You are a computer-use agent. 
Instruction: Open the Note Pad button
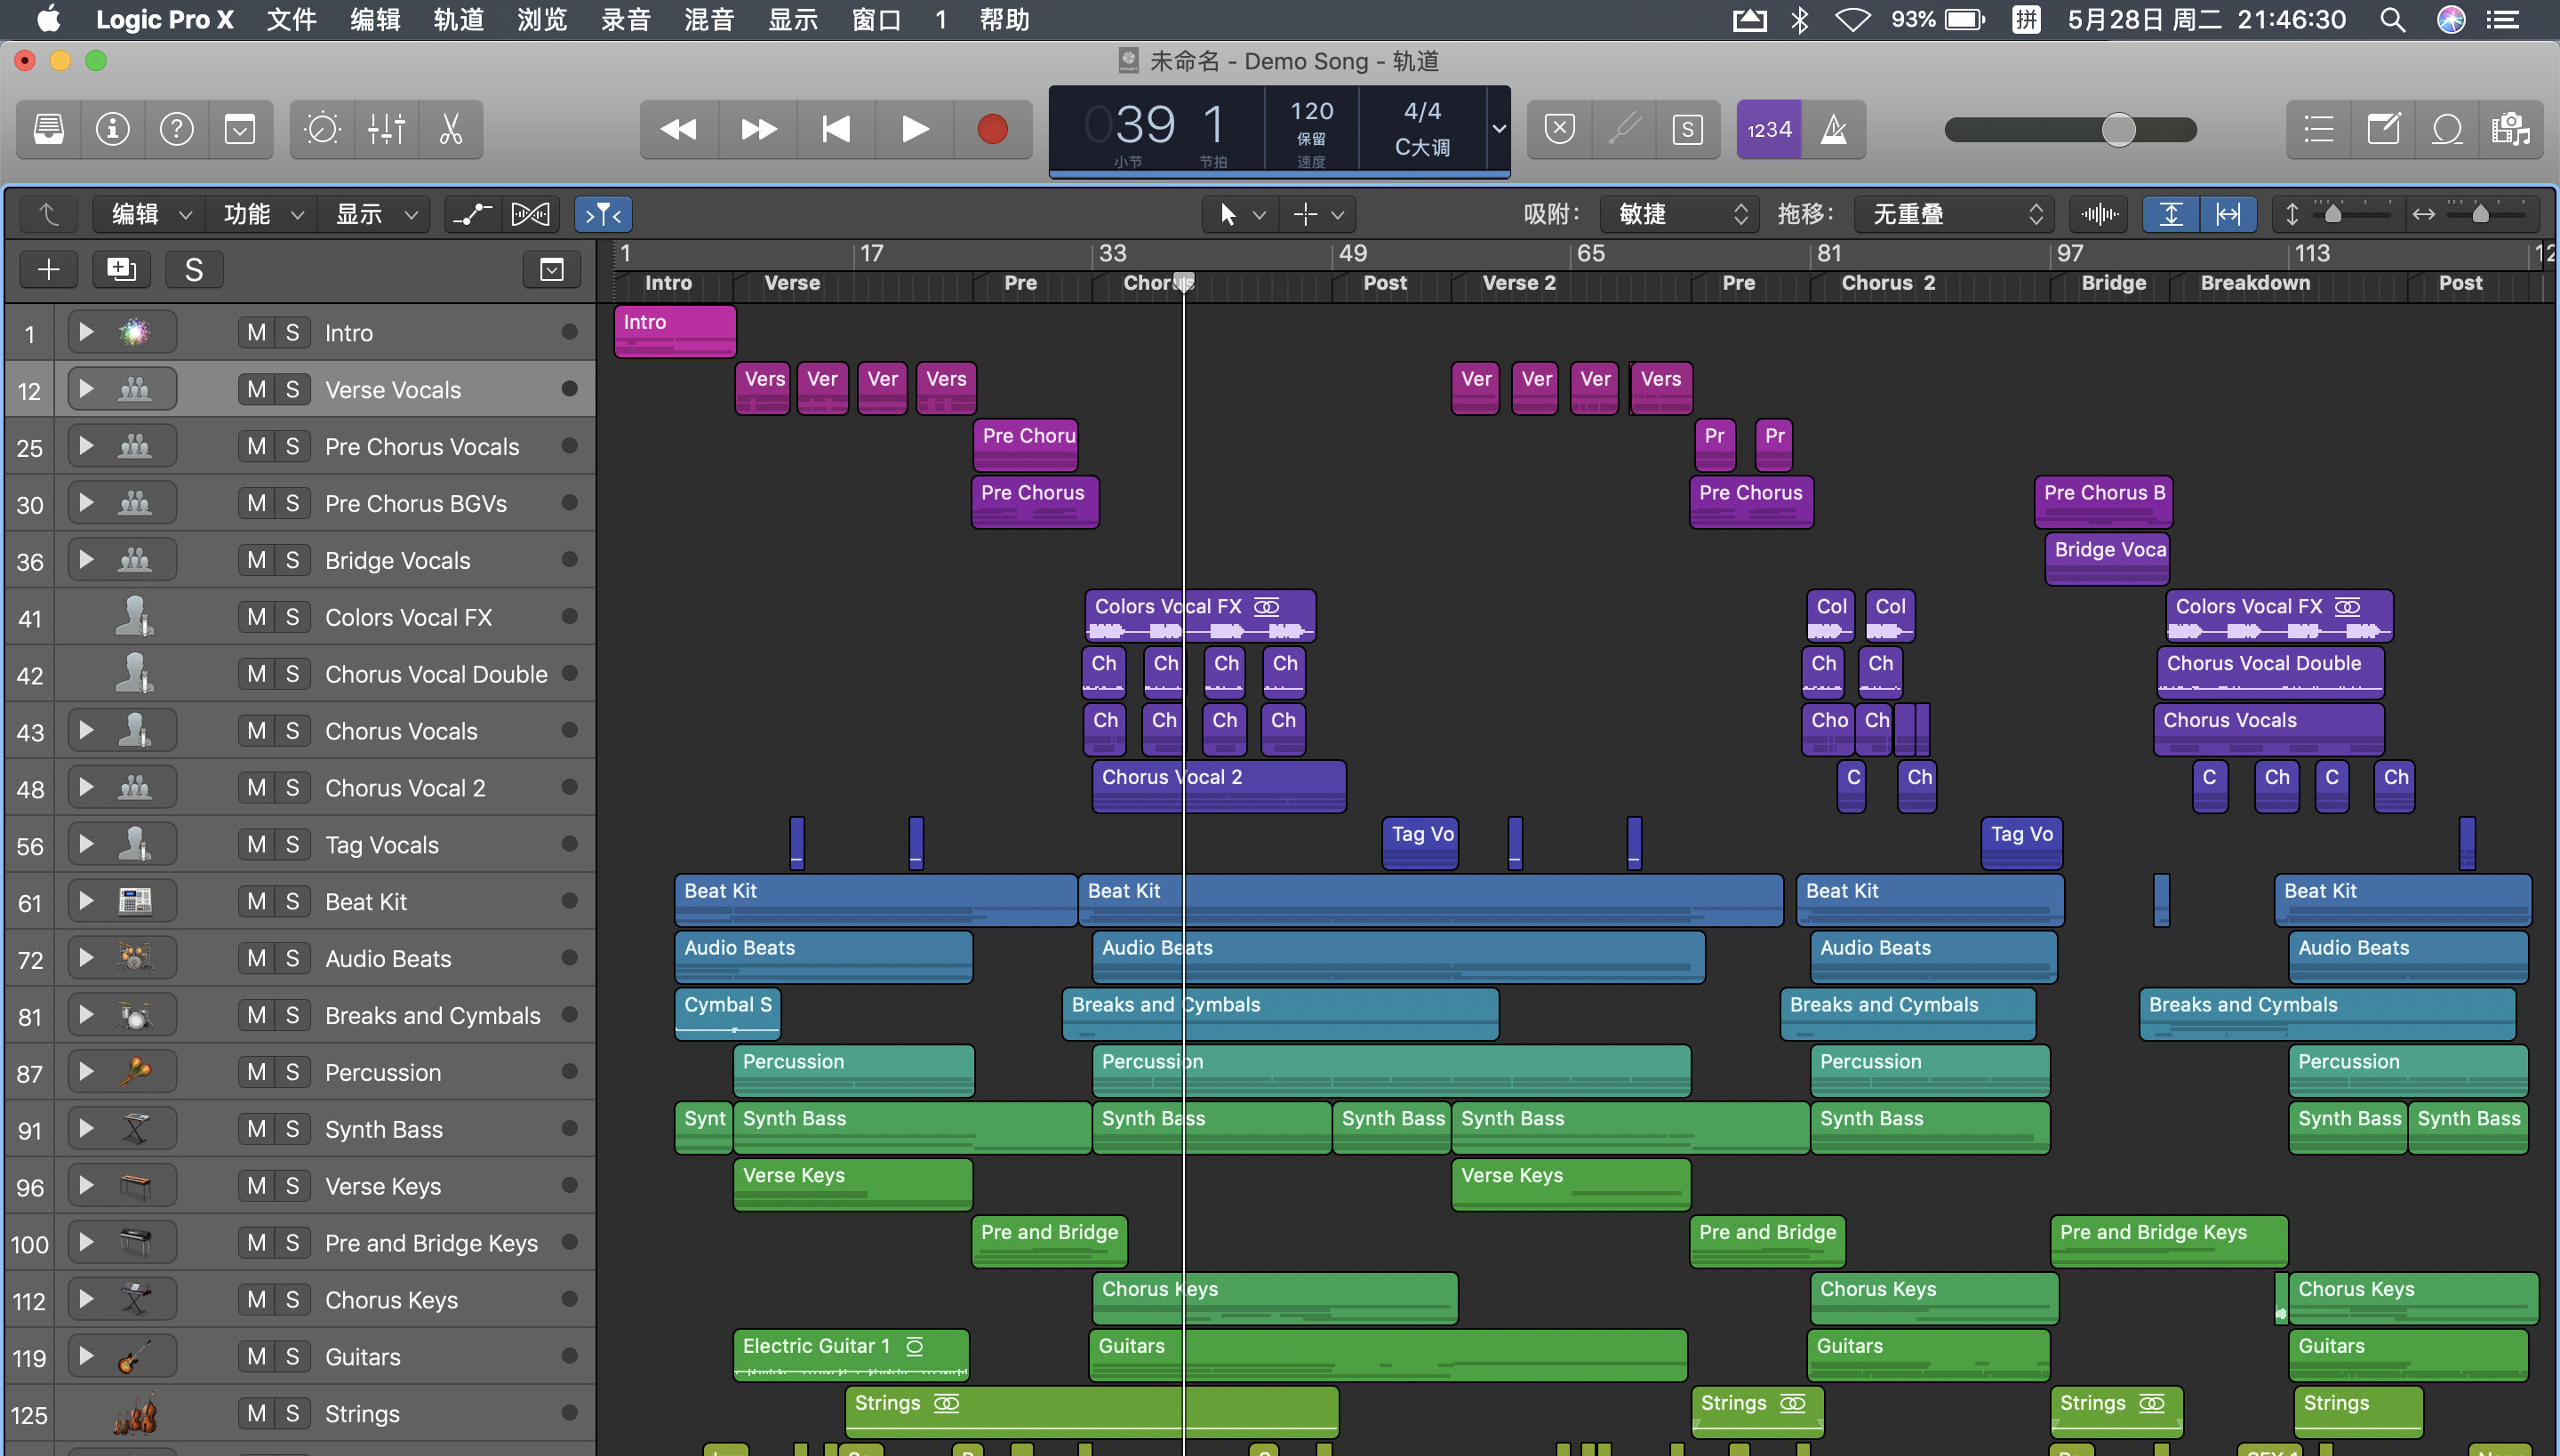click(x=2383, y=129)
